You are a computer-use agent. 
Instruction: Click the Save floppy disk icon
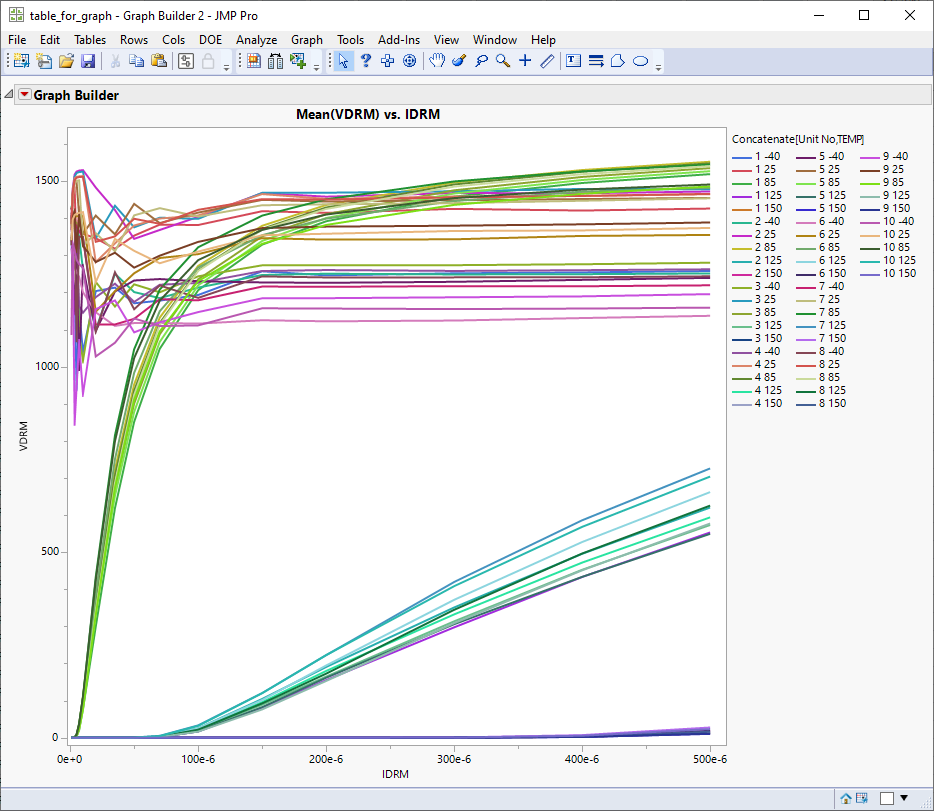click(88, 61)
